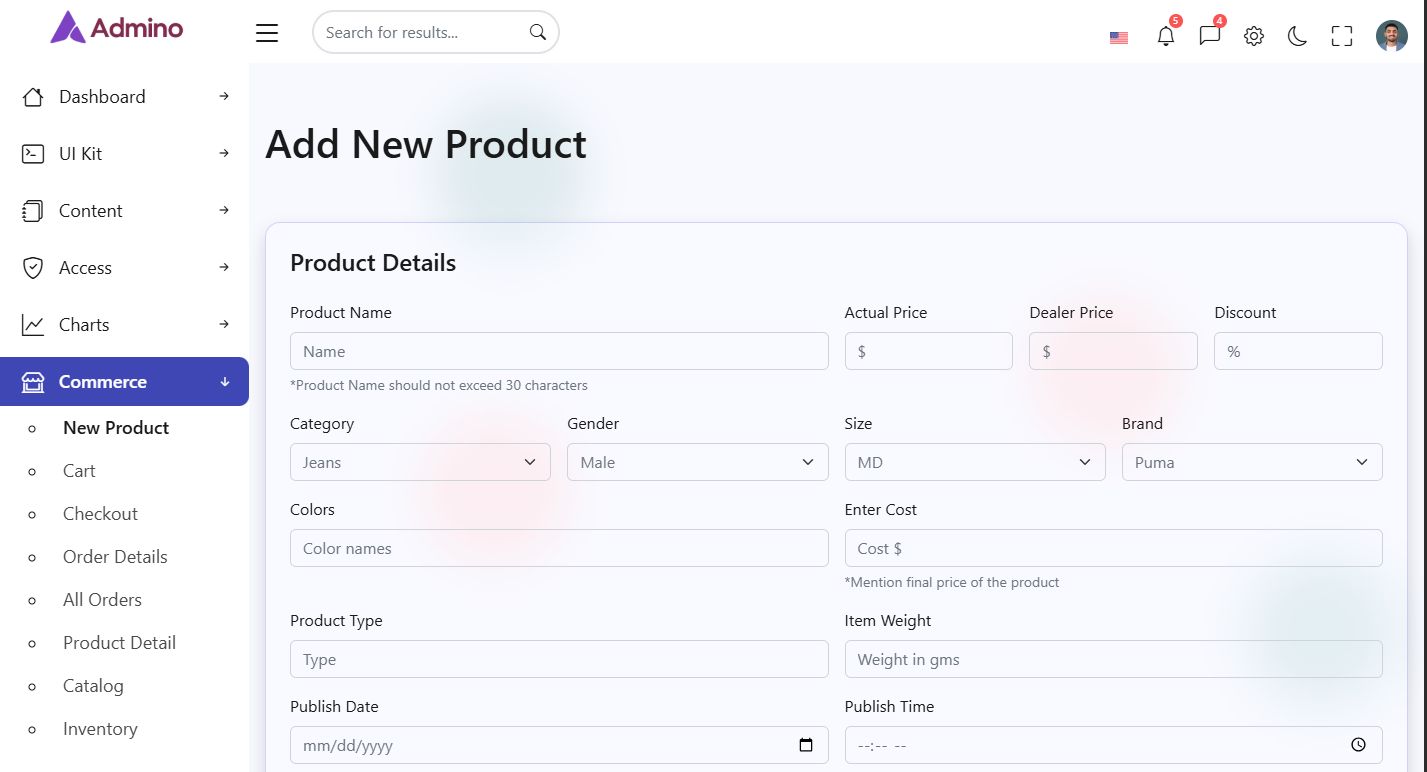Click the Admino logo
Image resolution: width=1427 pixels, height=772 pixels.
117,28
